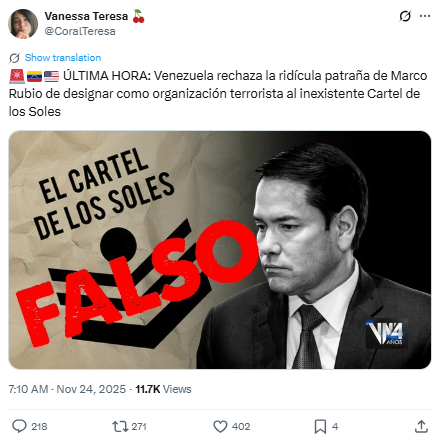Viewport: 437px width, 440px height.
Task: Open the reply comment icon
Action: click(19, 426)
